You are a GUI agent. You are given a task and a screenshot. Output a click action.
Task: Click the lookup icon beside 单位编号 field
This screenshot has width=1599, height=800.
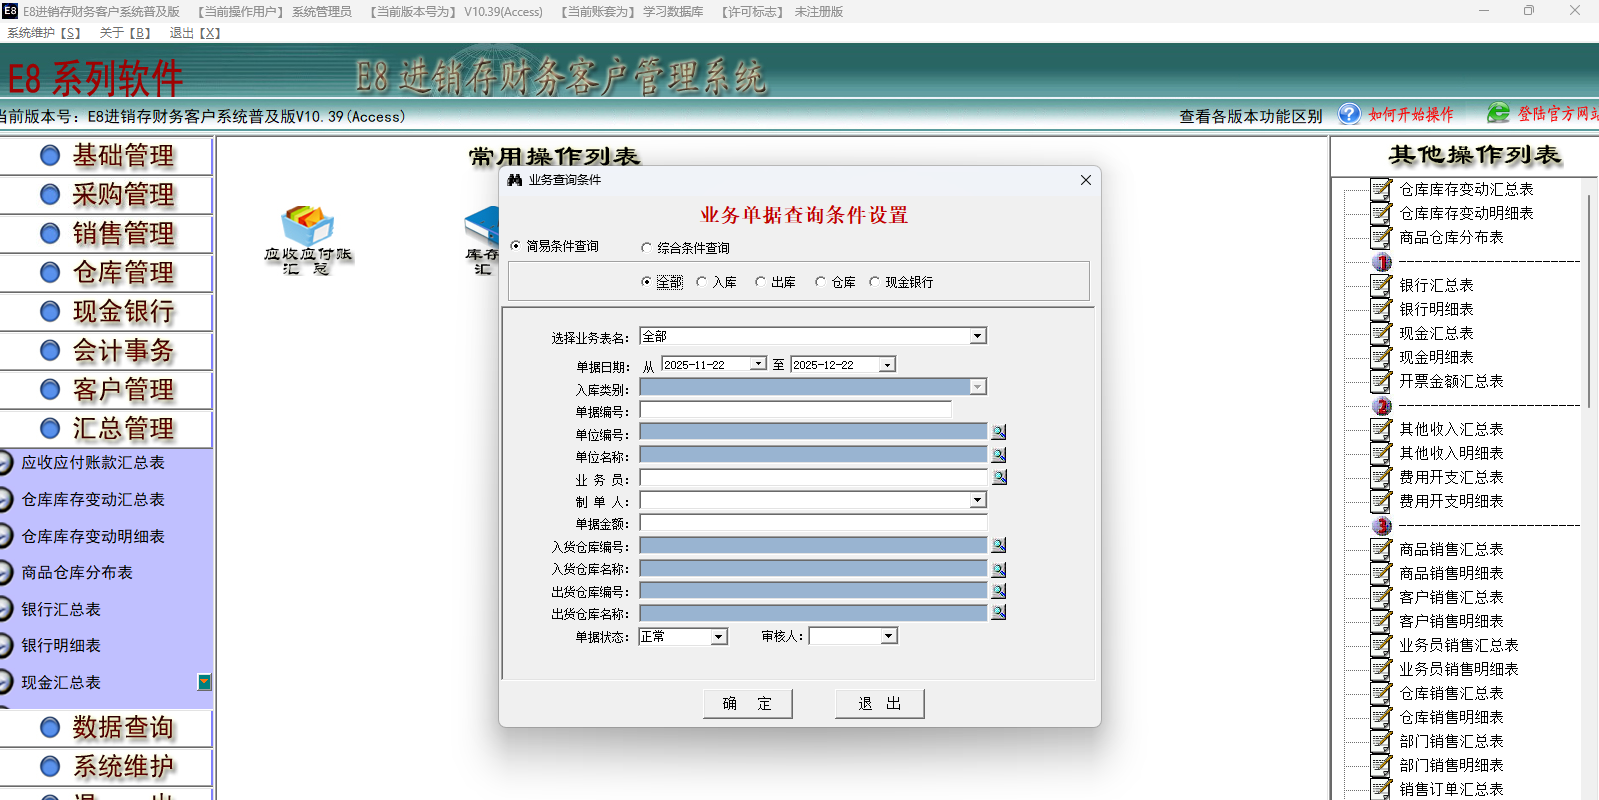(x=998, y=432)
